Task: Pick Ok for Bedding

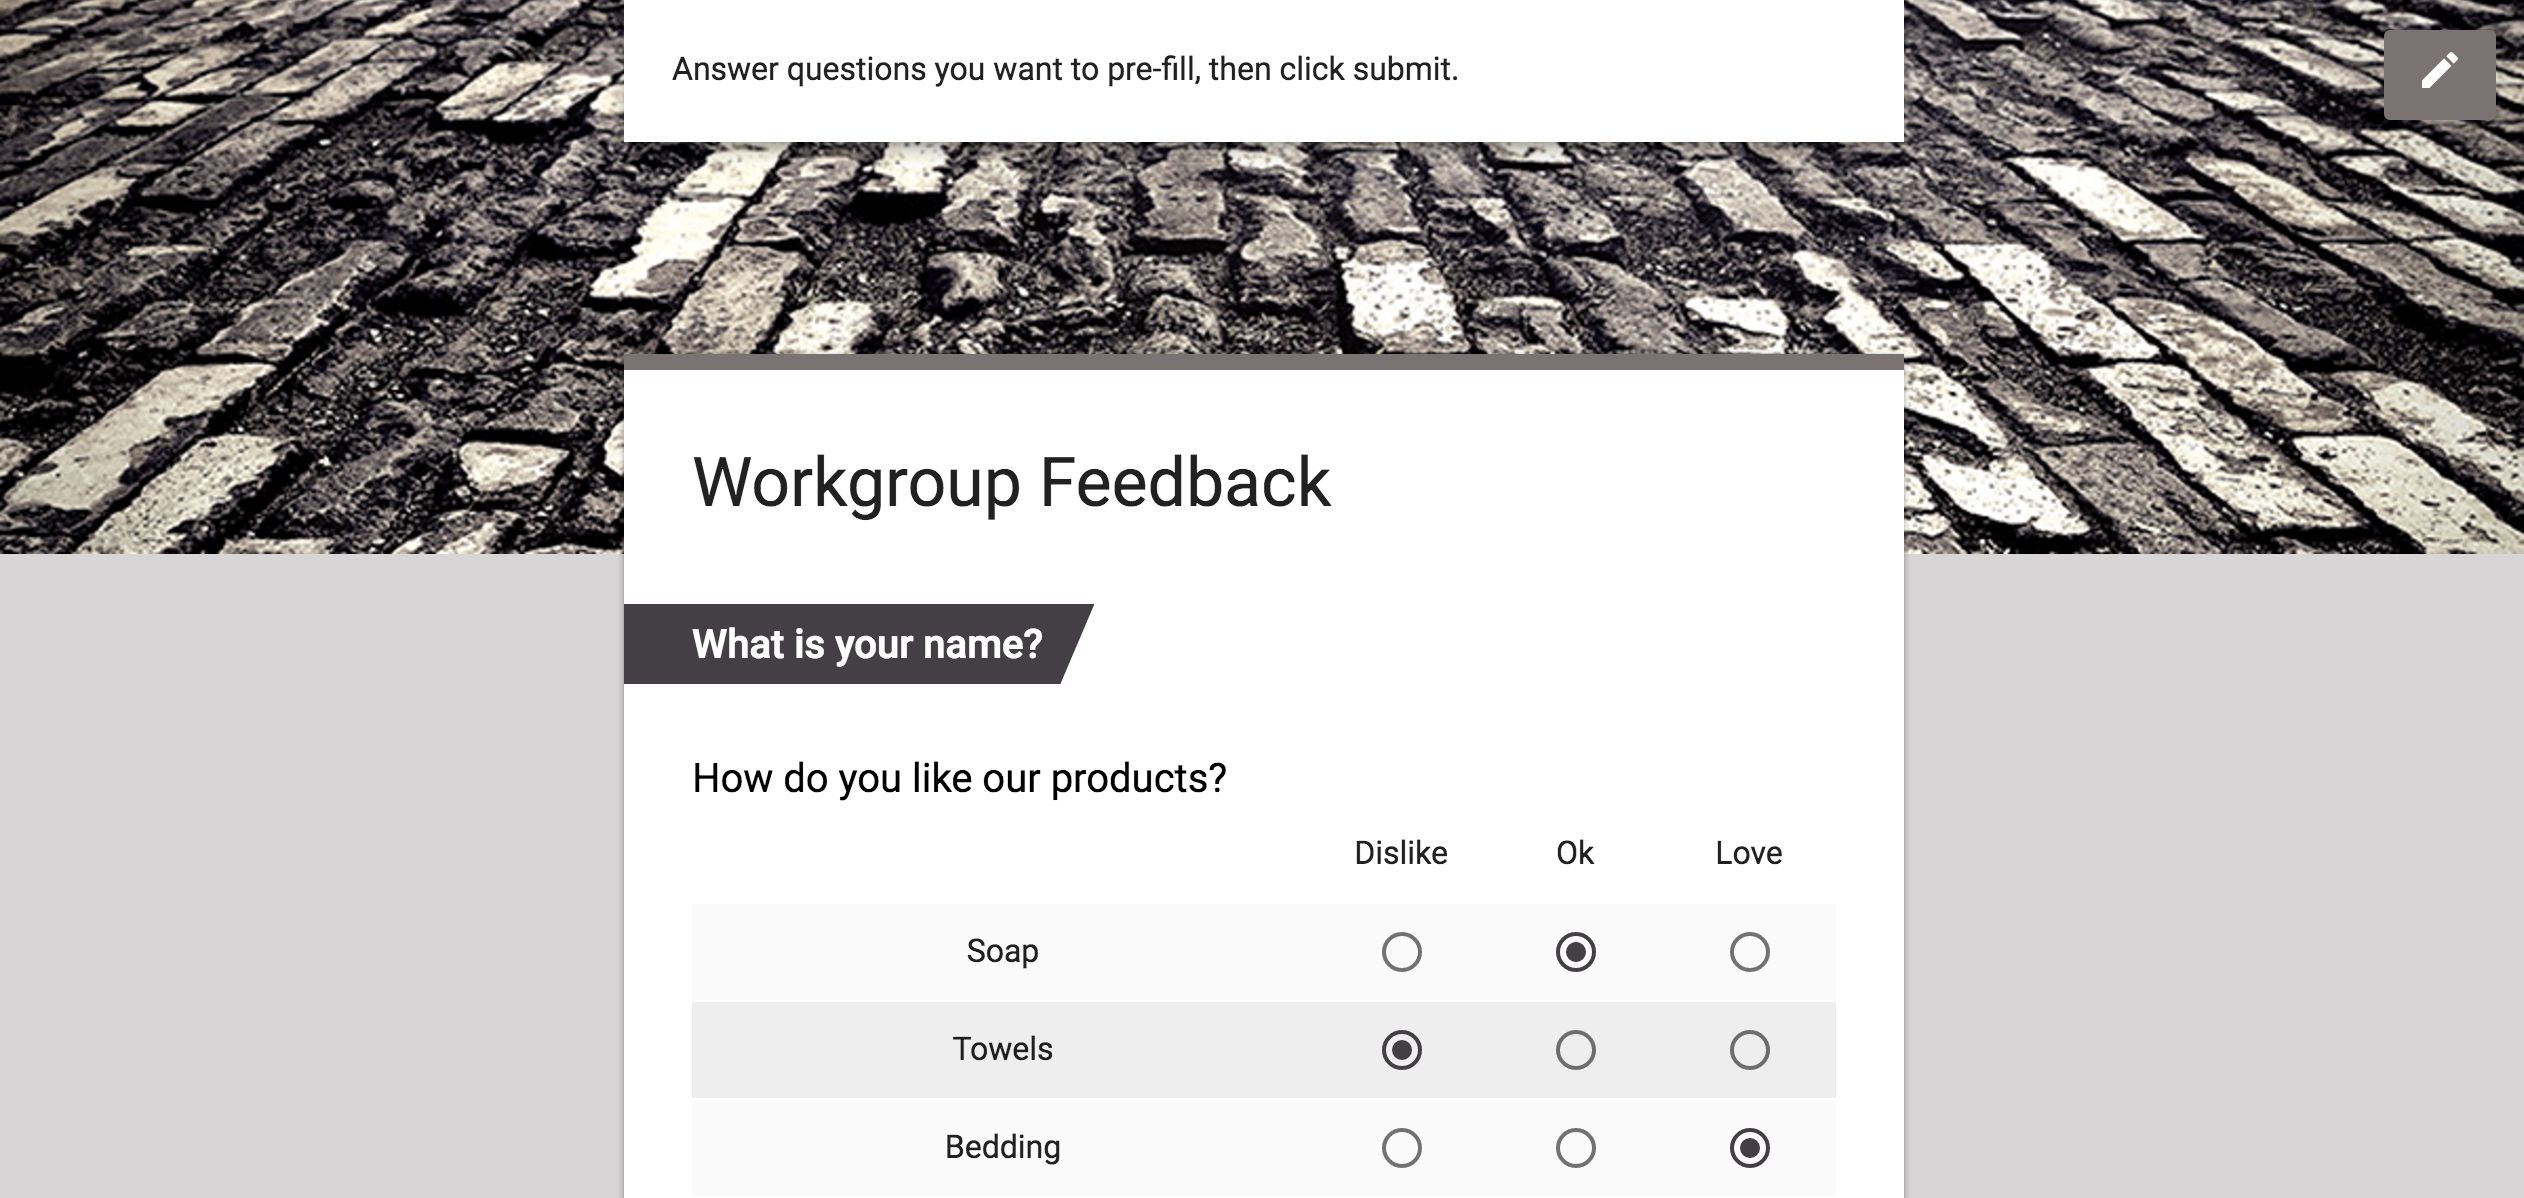Action: pos(1575,1148)
